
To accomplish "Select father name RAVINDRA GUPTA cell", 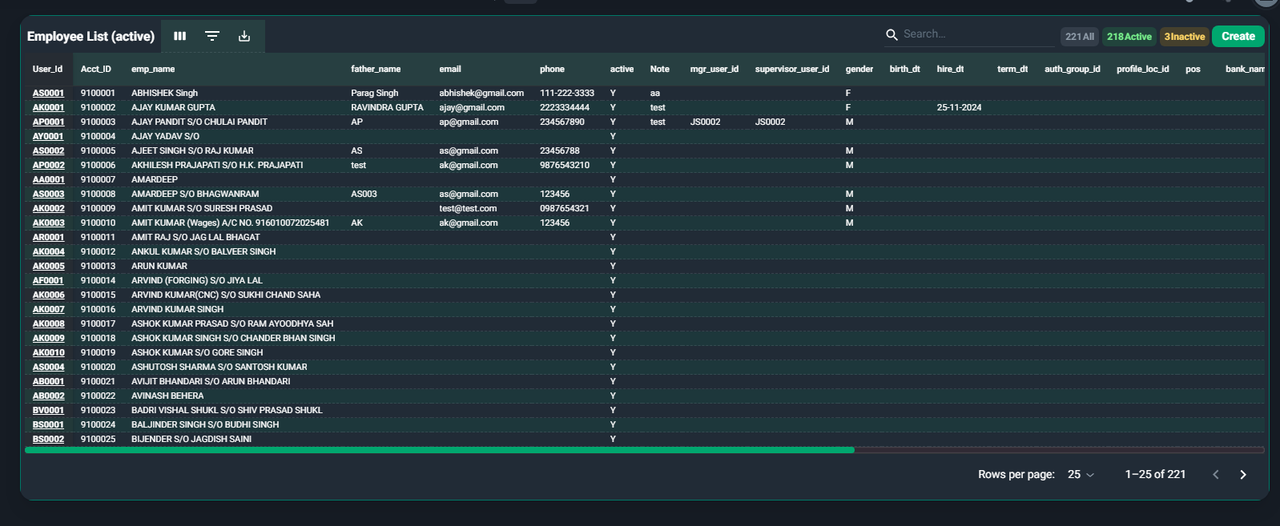I will click(x=387, y=107).
